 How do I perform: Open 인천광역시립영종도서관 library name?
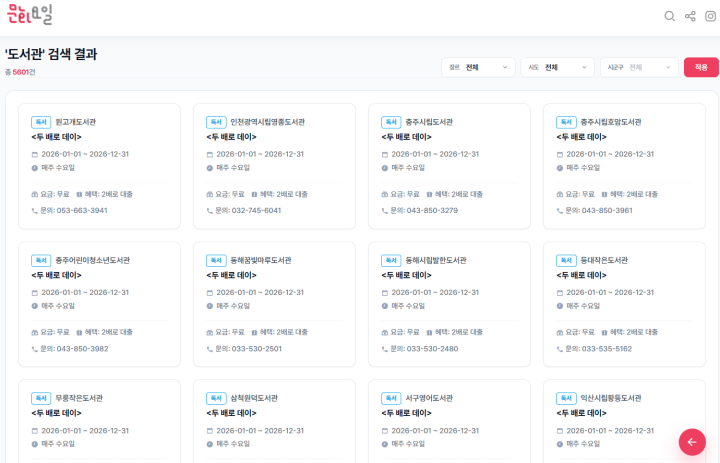(267, 122)
